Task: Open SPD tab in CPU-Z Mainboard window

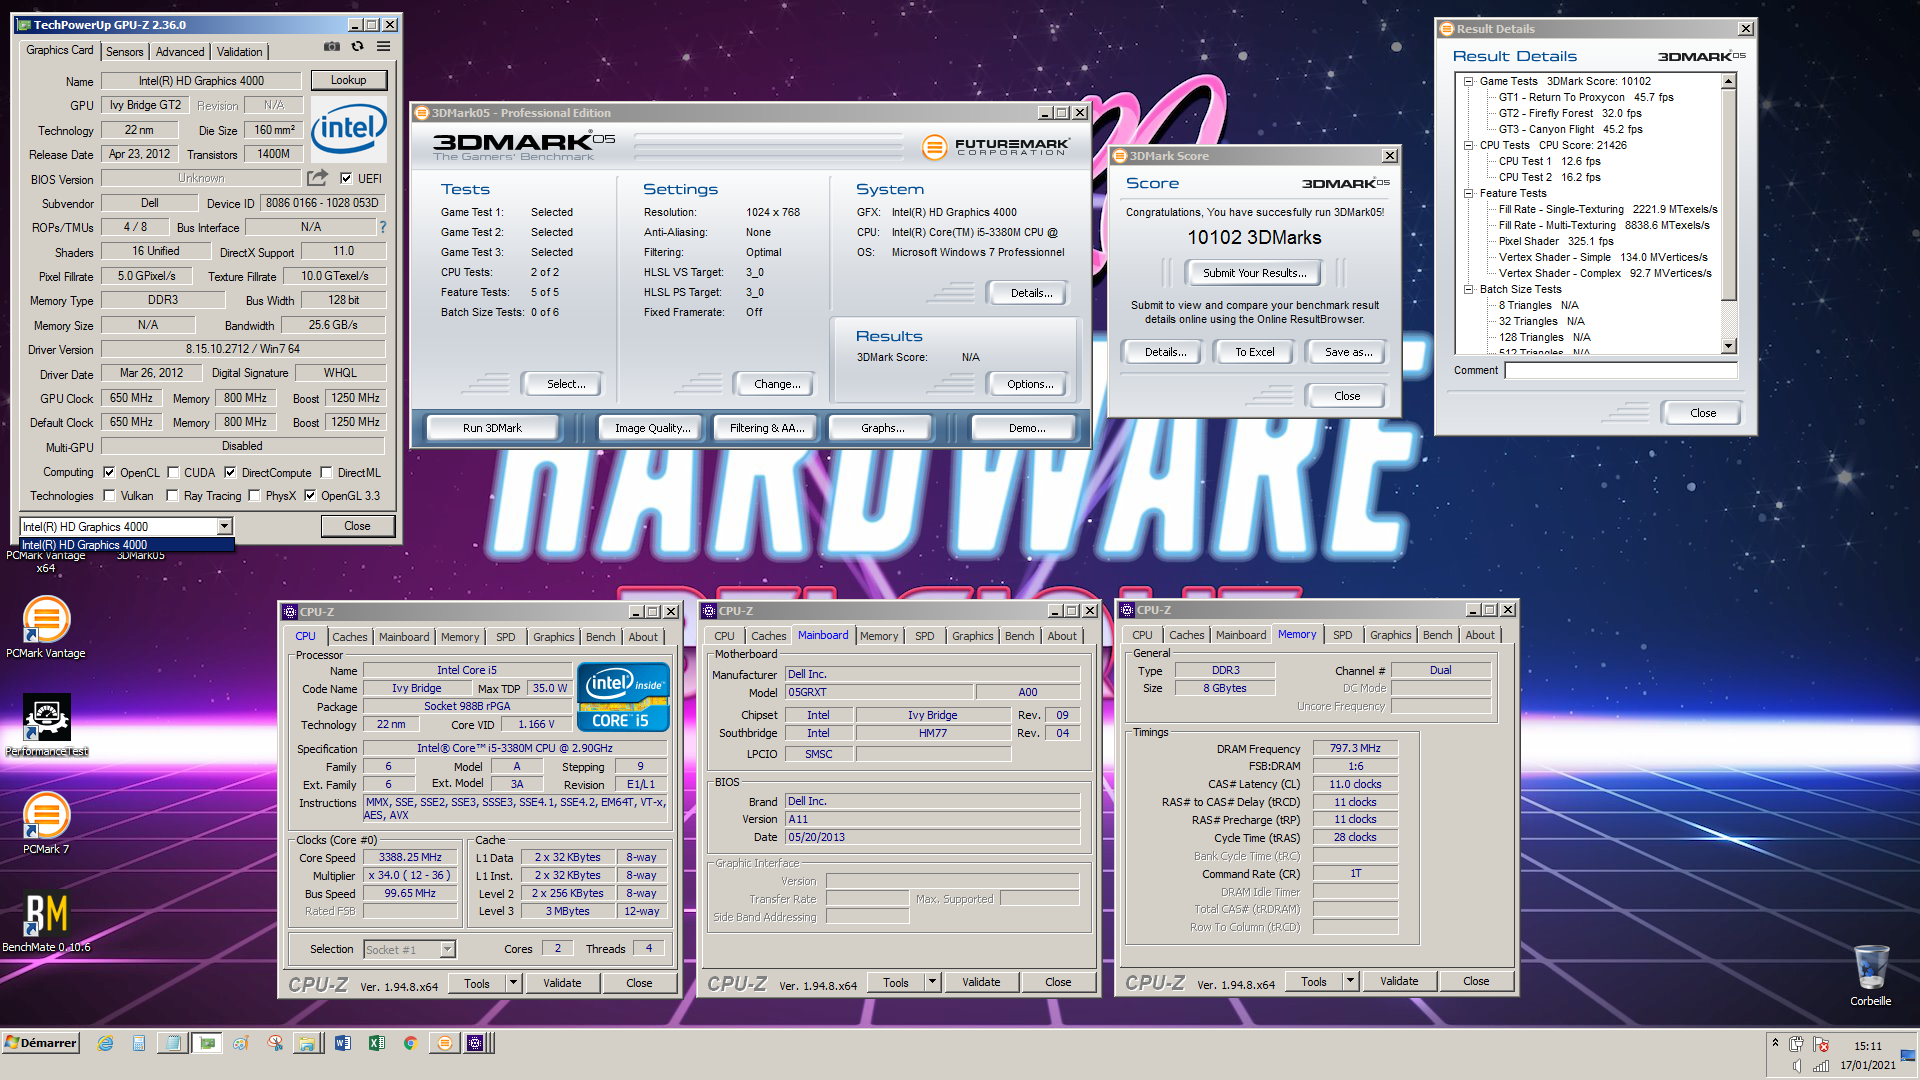Action: (925, 636)
